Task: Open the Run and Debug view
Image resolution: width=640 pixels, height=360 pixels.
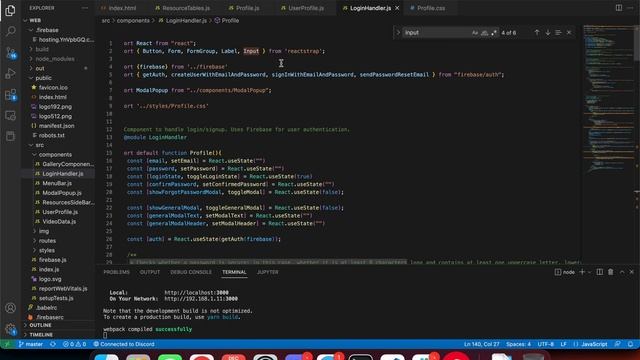Action: [11, 74]
